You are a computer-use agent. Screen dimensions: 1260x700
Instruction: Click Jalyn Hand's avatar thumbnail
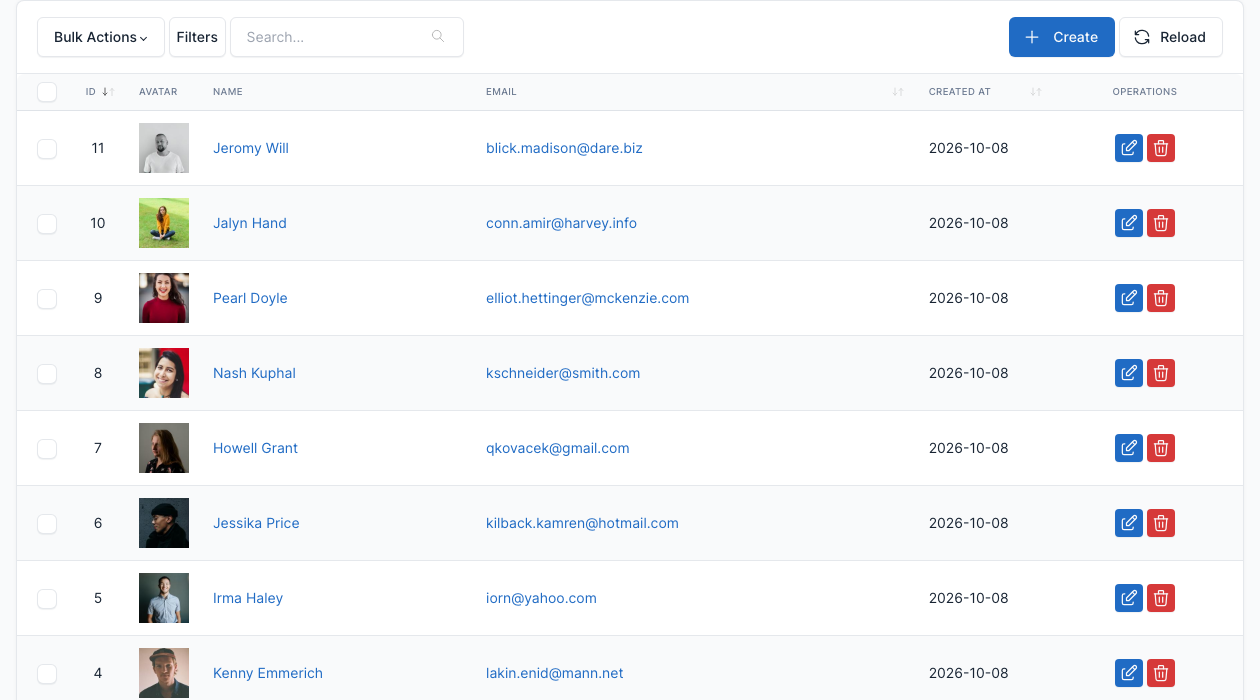coord(164,223)
